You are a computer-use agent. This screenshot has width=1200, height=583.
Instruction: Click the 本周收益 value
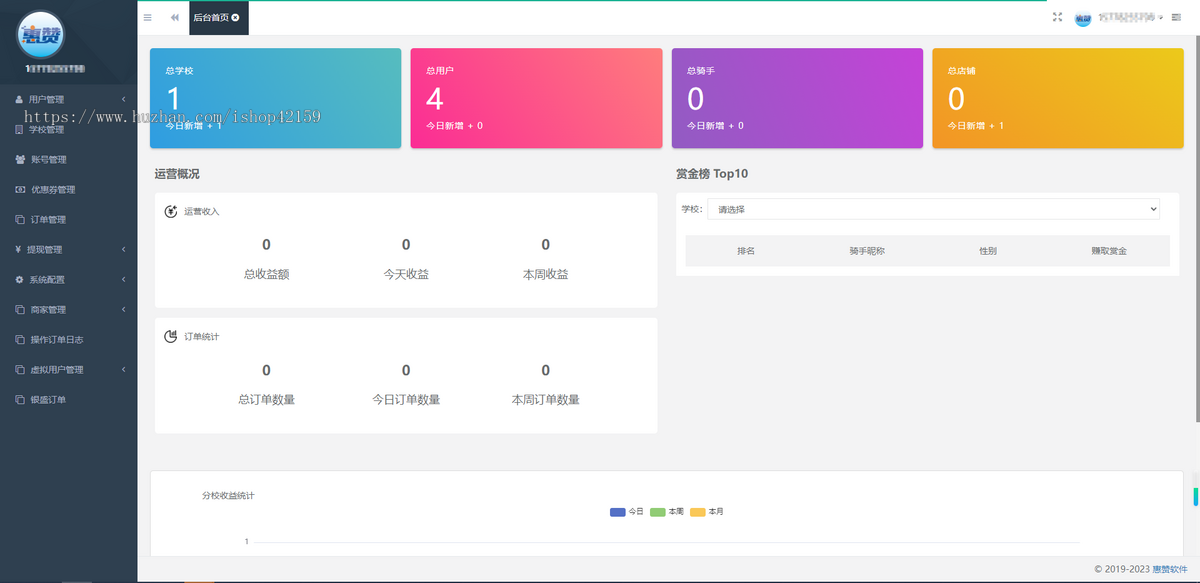coord(546,244)
